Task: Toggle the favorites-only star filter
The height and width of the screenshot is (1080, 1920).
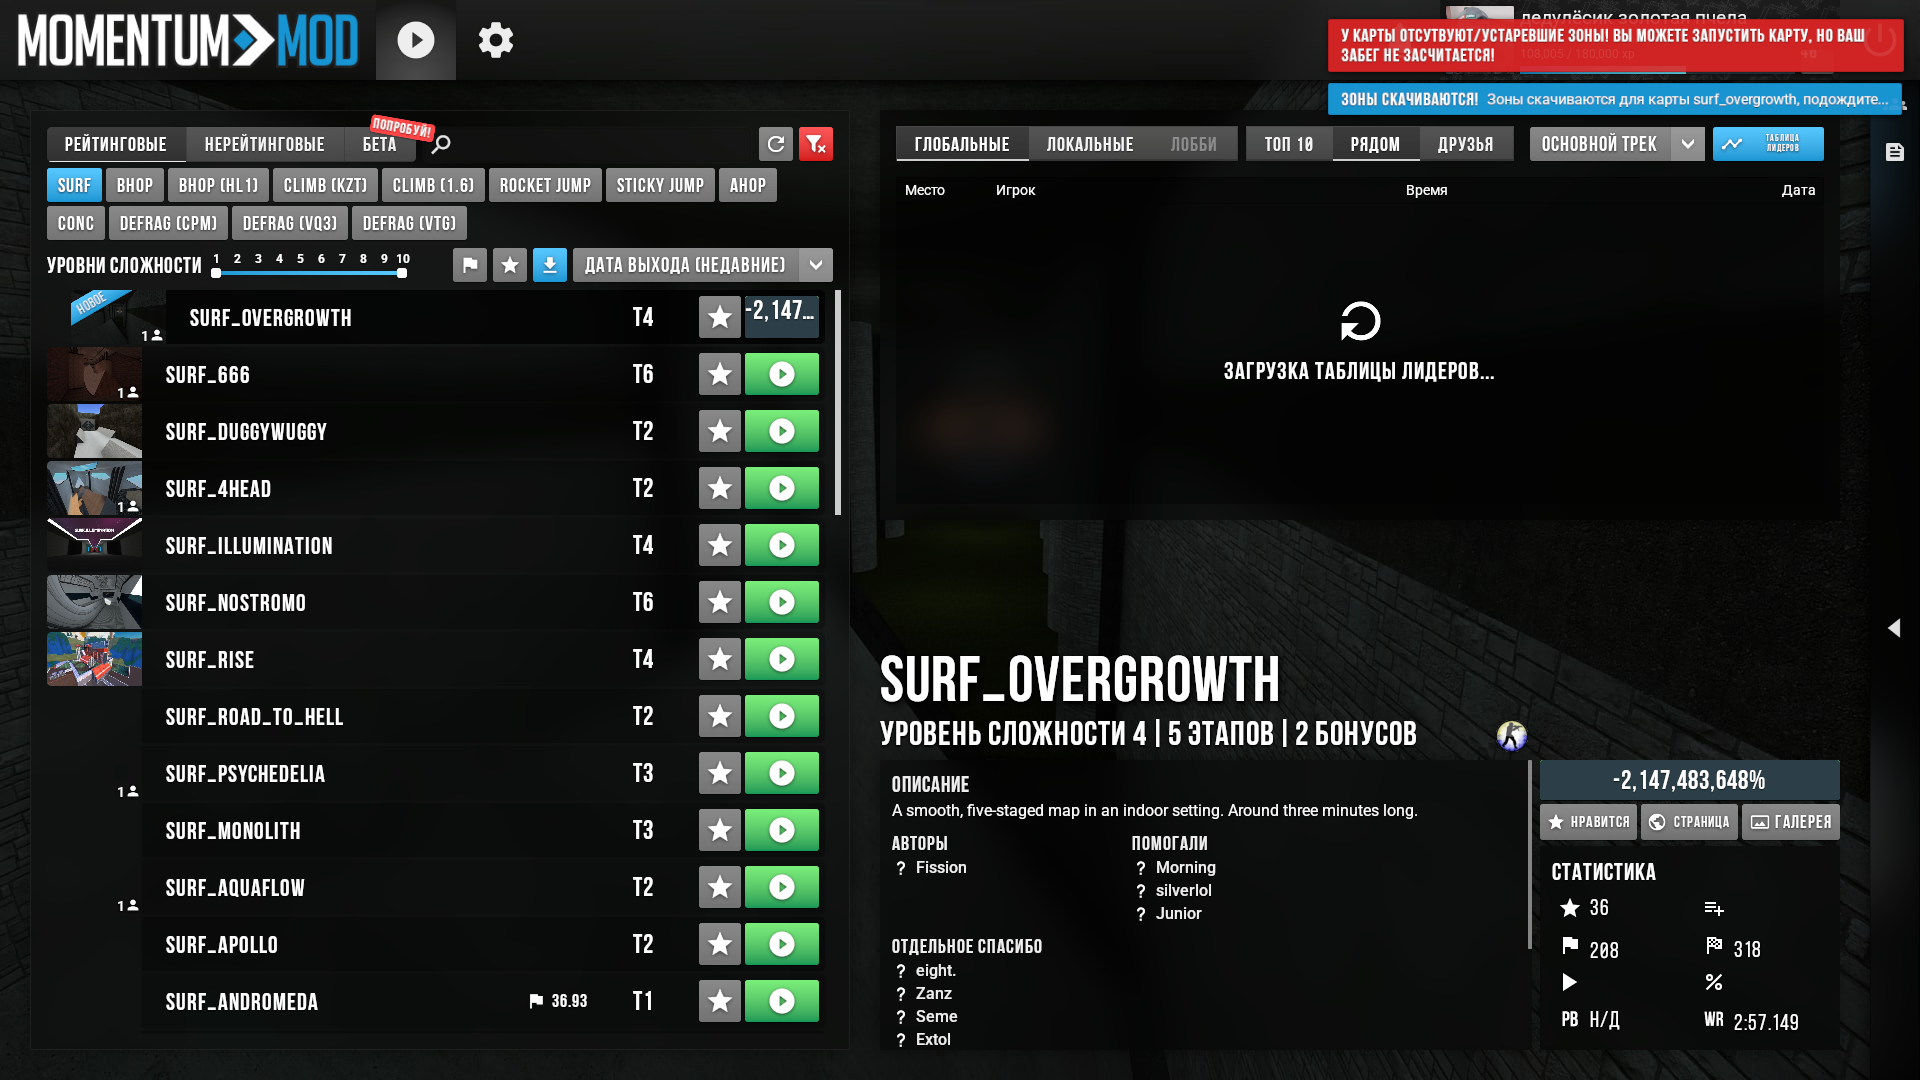Action: pos(510,265)
